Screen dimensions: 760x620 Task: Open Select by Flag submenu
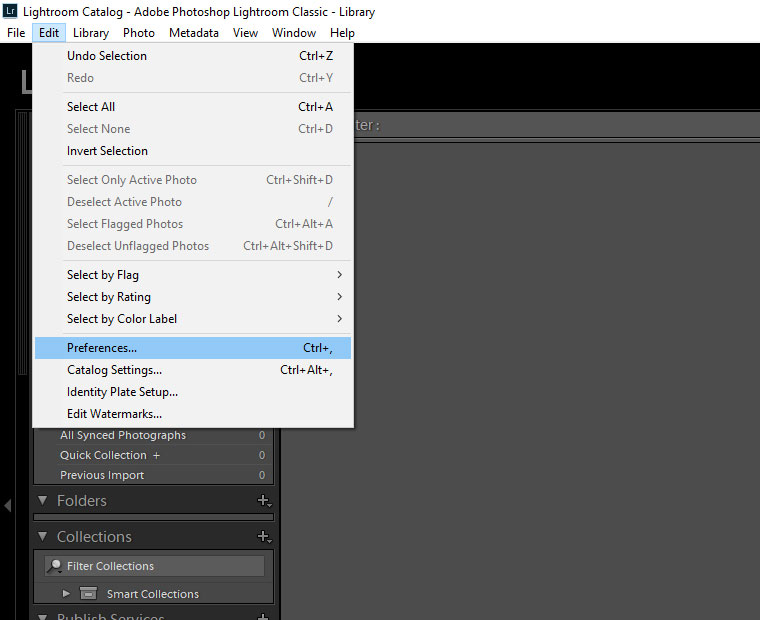[x=193, y=275]
